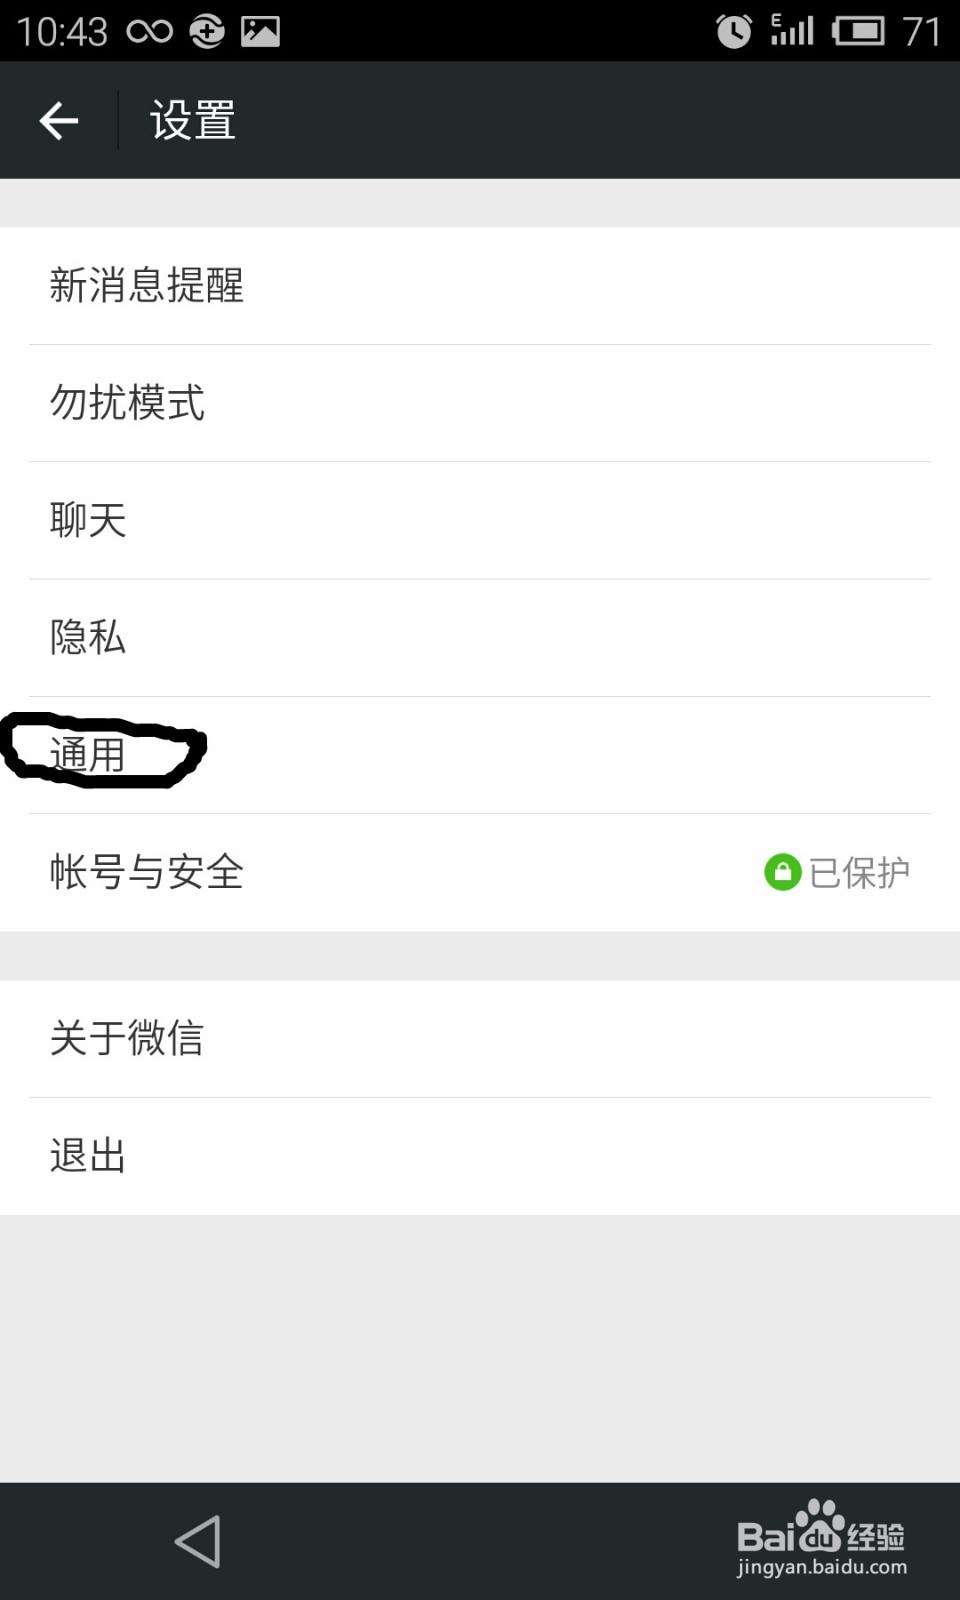This screenshot has width=960, height=1600.
Task: Tap the infinity loop status icon
Action: click(x=150, y=32)
